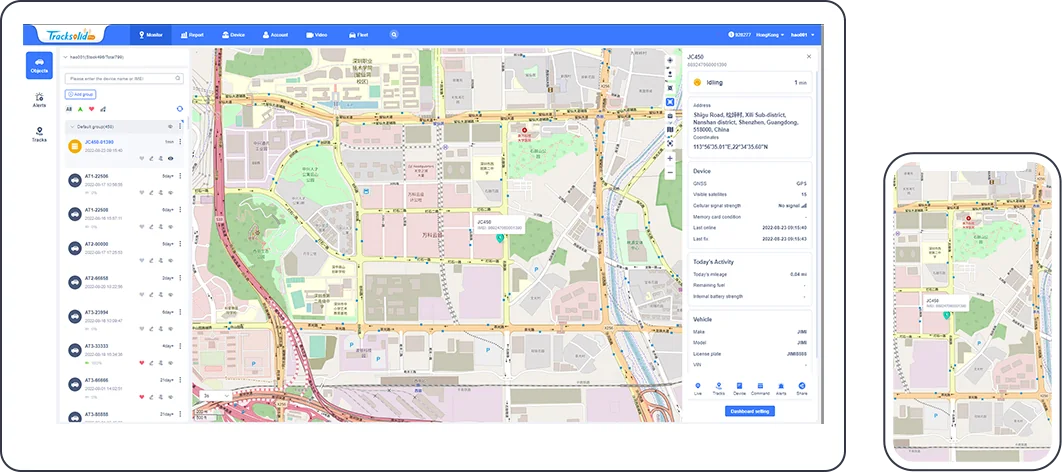Toggle the eye icon on JC450-01390 row

coord(171,158)
